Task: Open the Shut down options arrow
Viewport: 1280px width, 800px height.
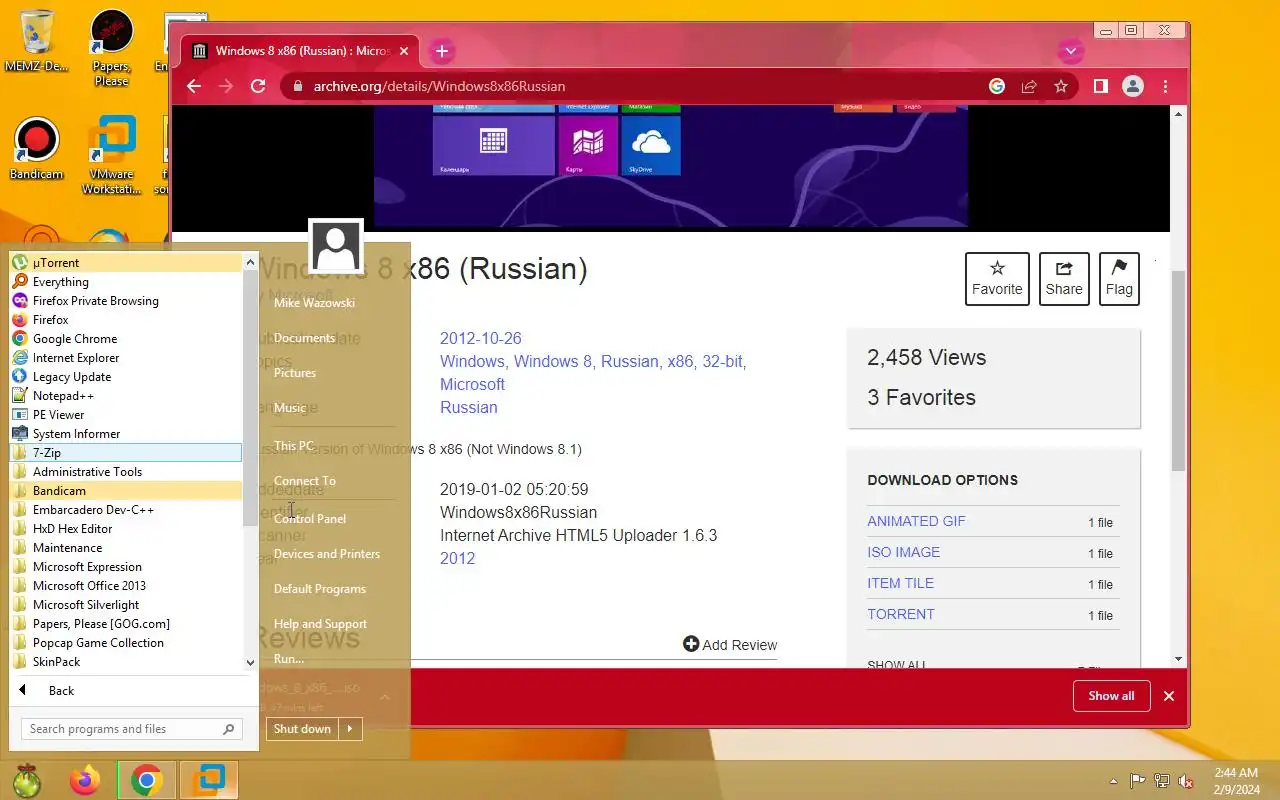Action: (x=350, y=729)
